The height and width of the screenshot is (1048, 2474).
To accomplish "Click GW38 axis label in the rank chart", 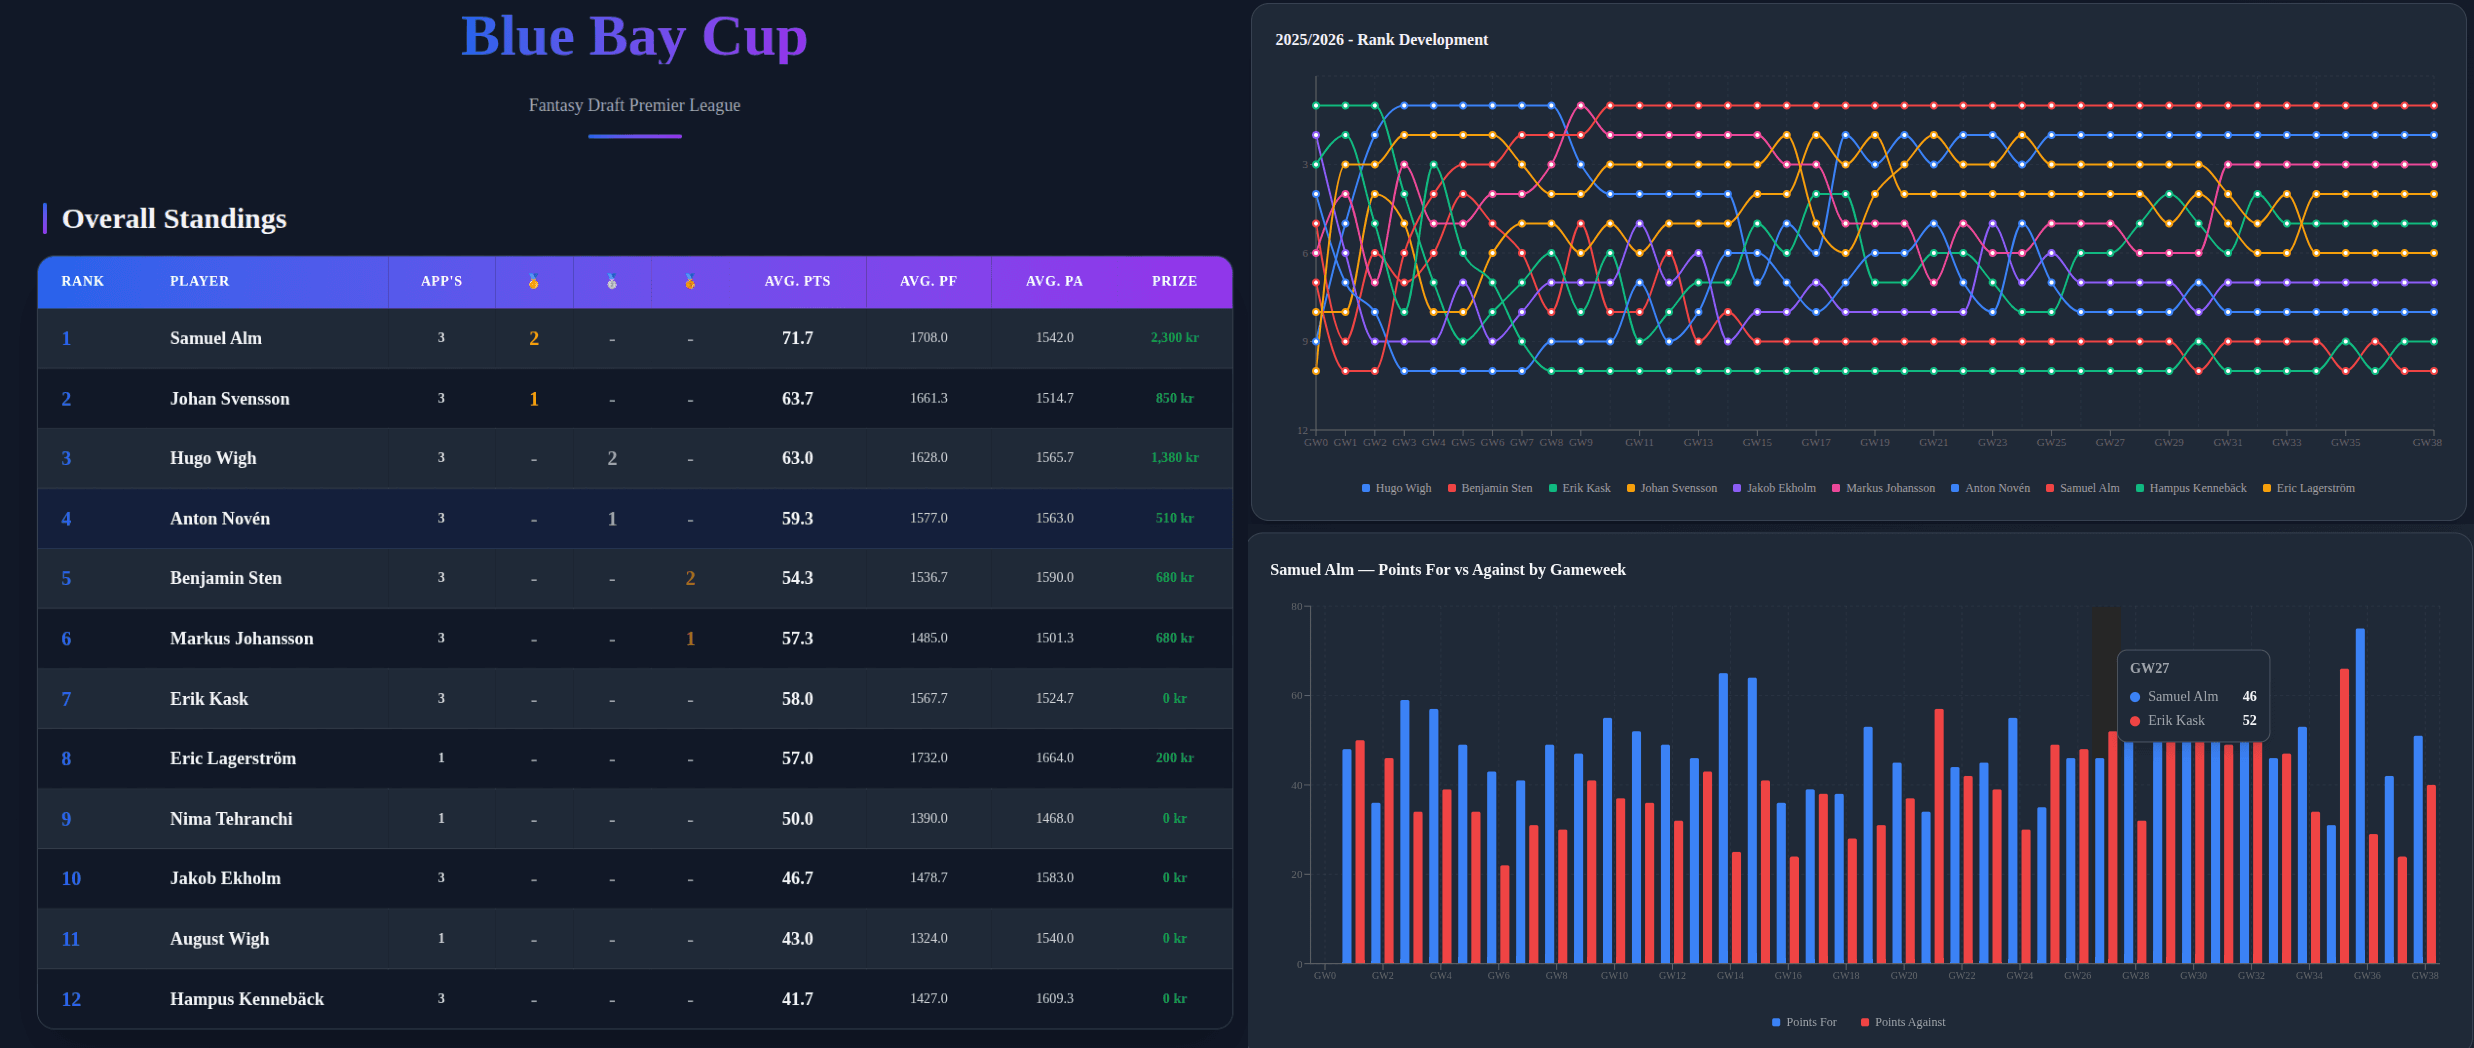I will coord(2427,442).
